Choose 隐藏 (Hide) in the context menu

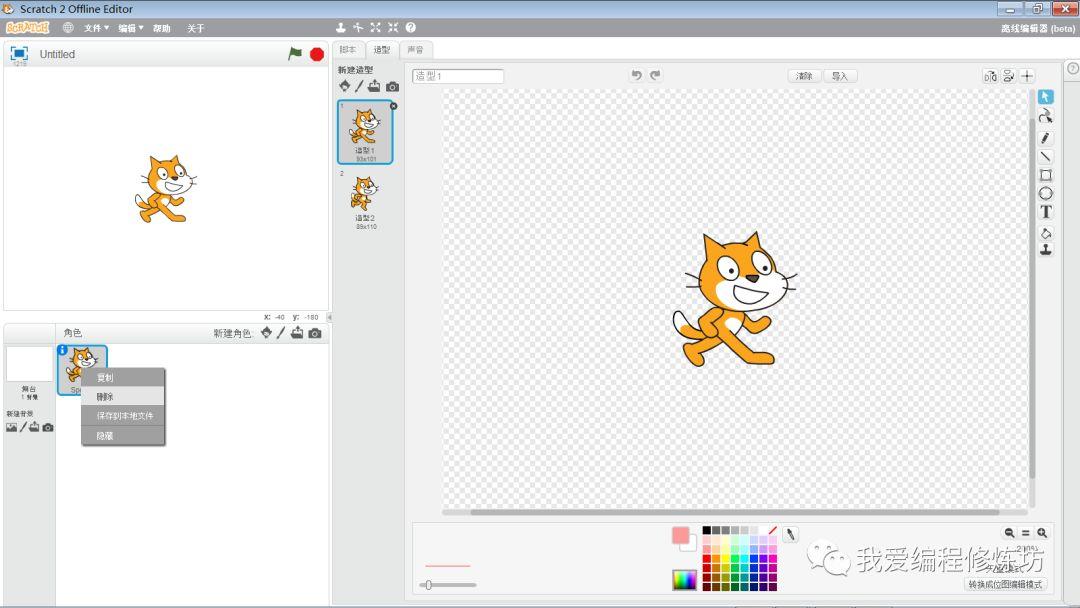tap(123, 436)
